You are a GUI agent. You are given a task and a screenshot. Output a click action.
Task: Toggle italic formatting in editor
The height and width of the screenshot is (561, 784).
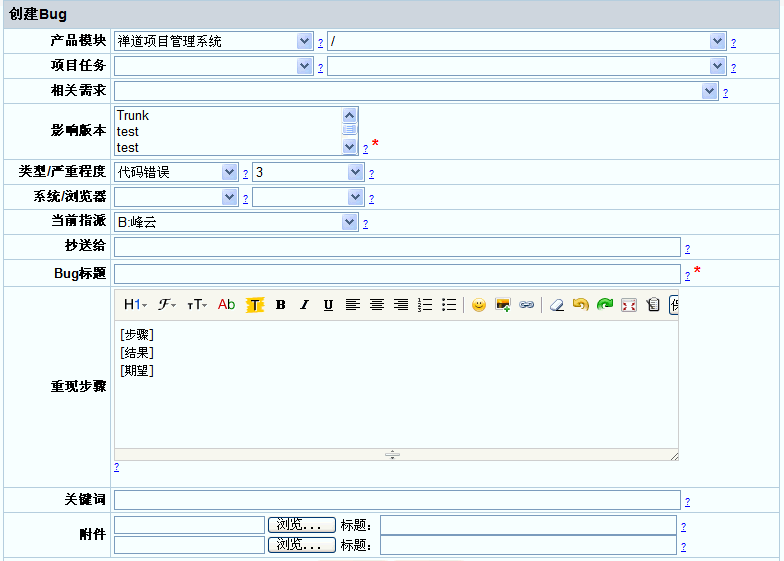[x=304, y=304]
